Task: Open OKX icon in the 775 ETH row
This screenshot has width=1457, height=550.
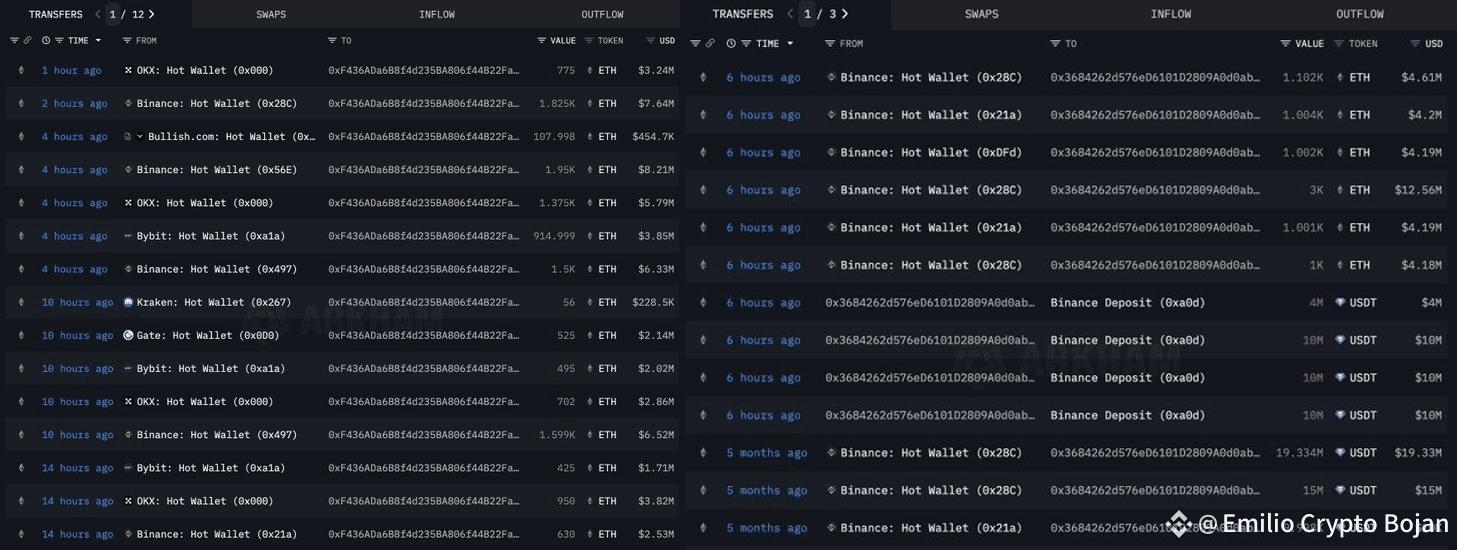Action: (128, 71)
